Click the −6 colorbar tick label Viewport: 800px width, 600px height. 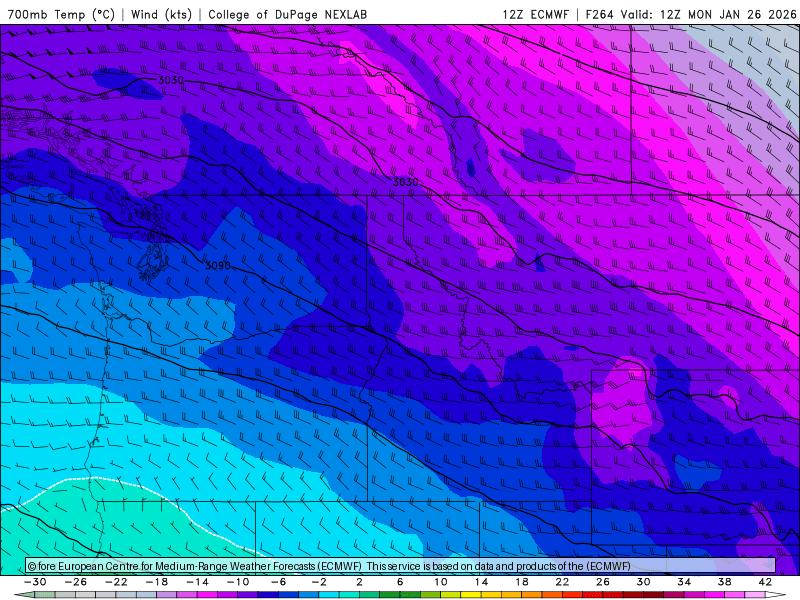coord(278,582)
